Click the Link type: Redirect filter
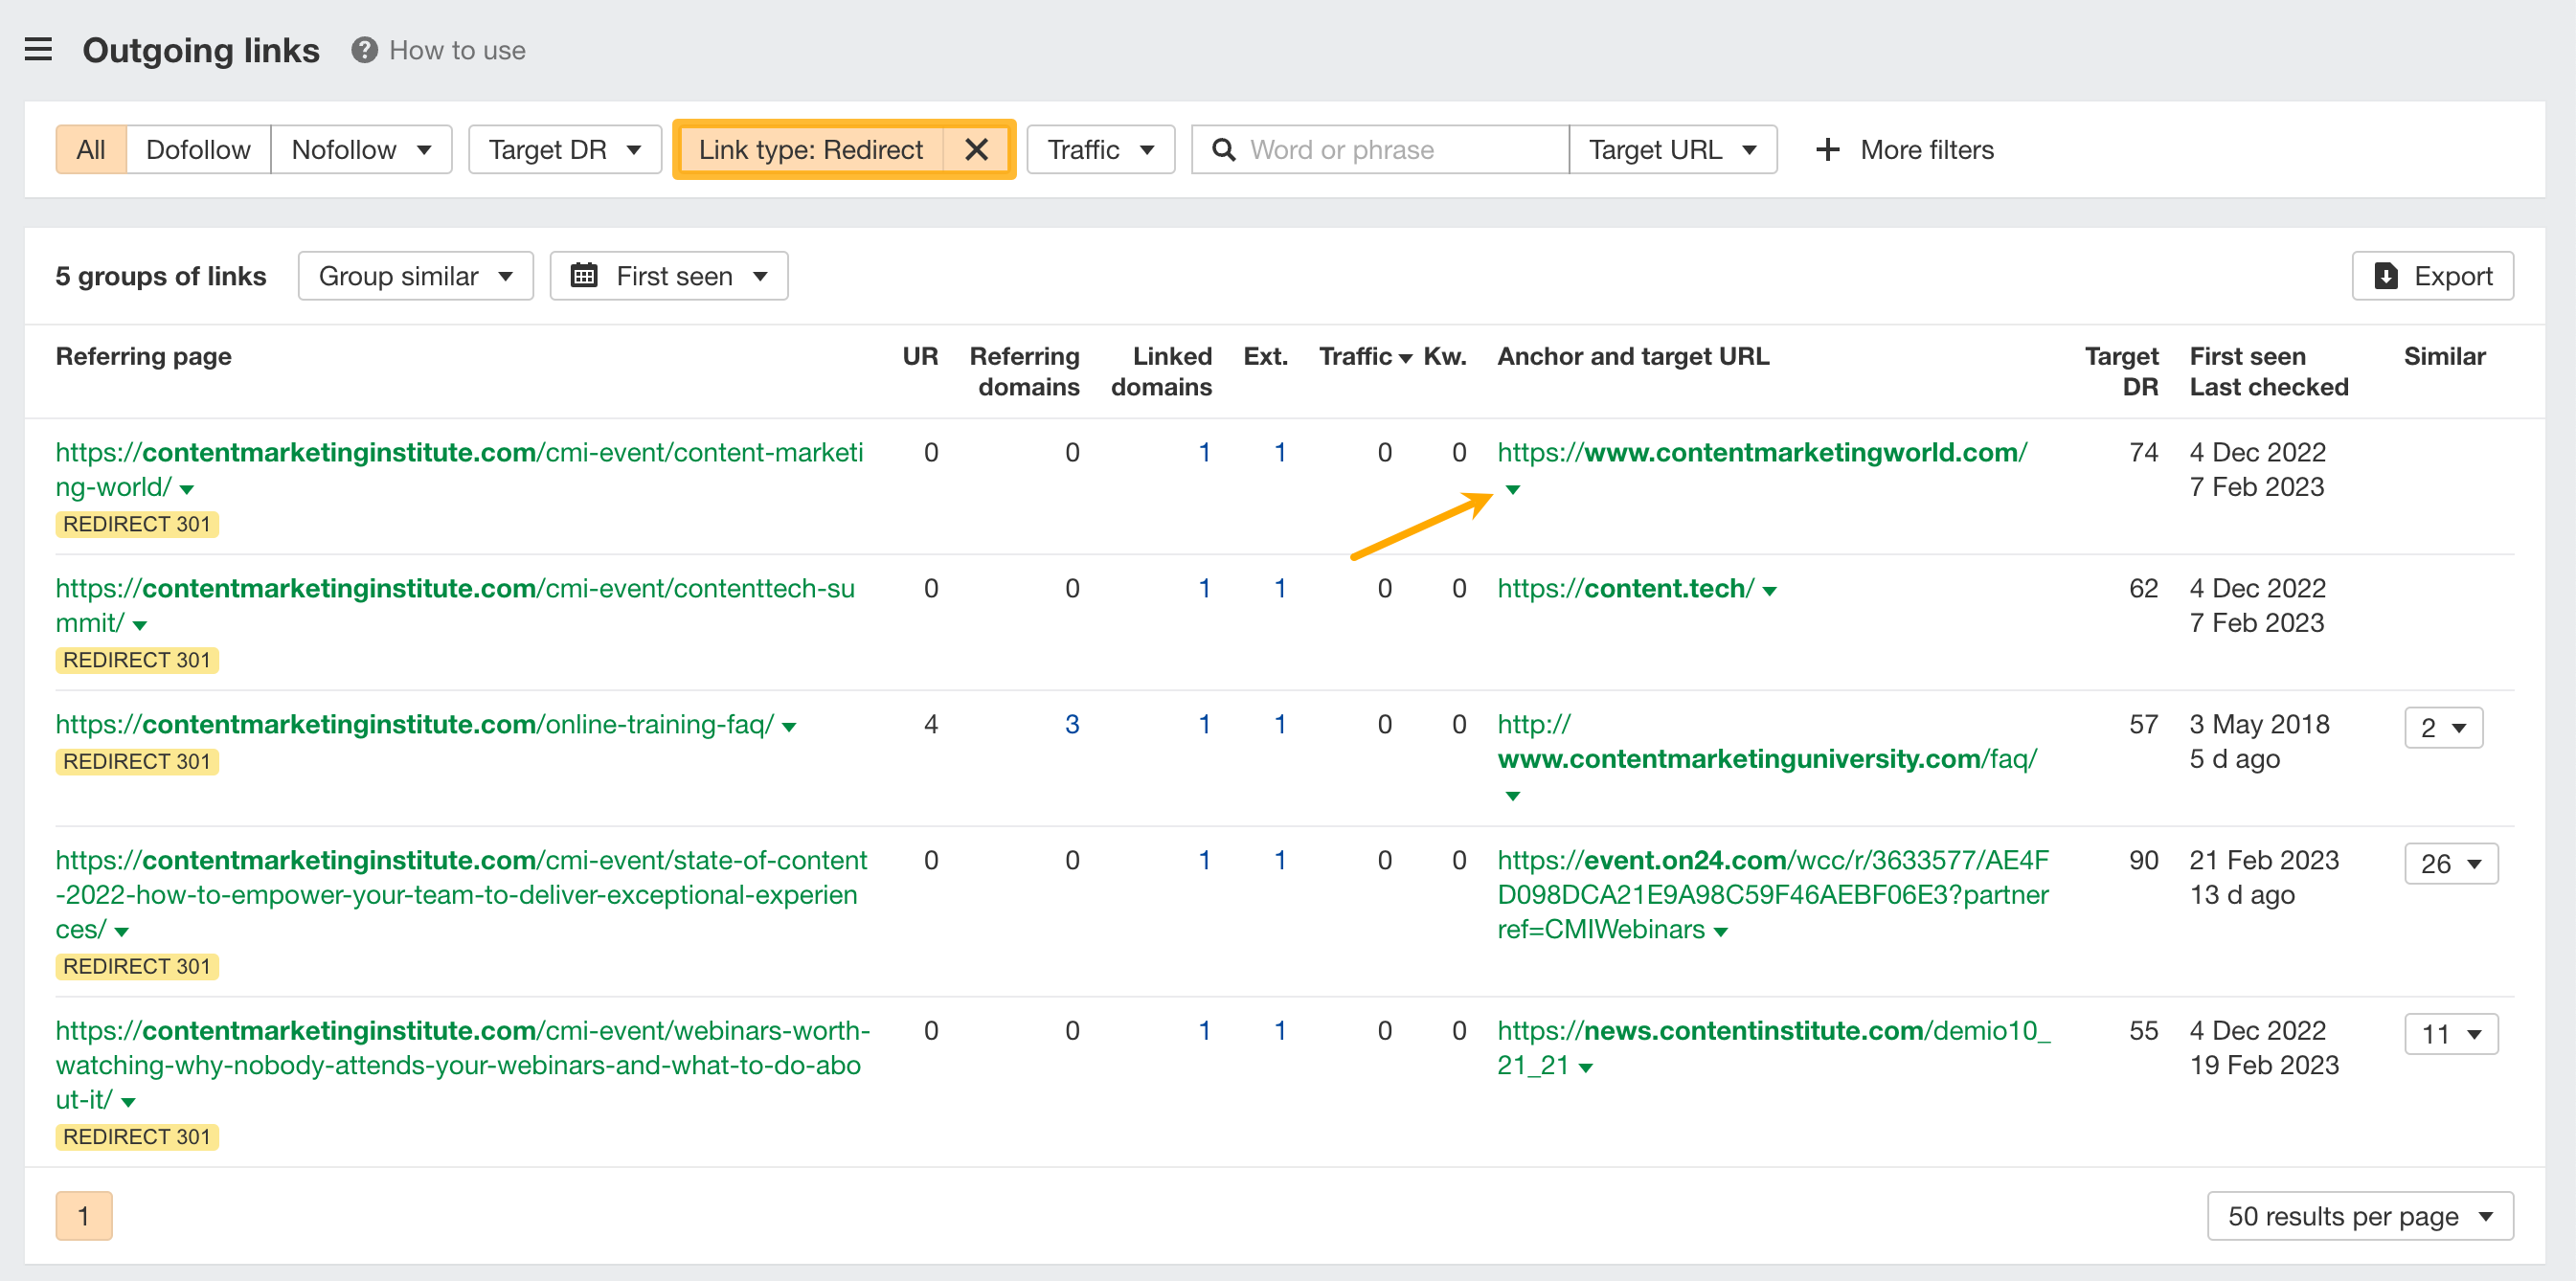This screenshot has width=2576, height=1281. tap(811, 150)
